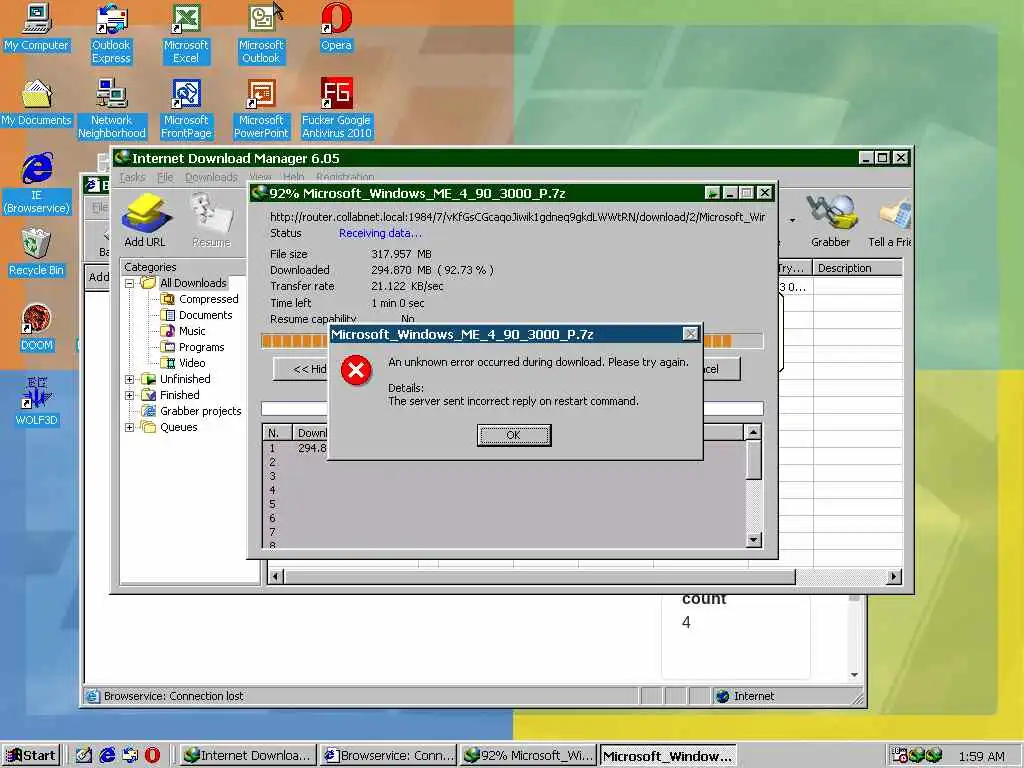Expand the Queues category
The image size is (1024, 768).
(x=129, y=427)
